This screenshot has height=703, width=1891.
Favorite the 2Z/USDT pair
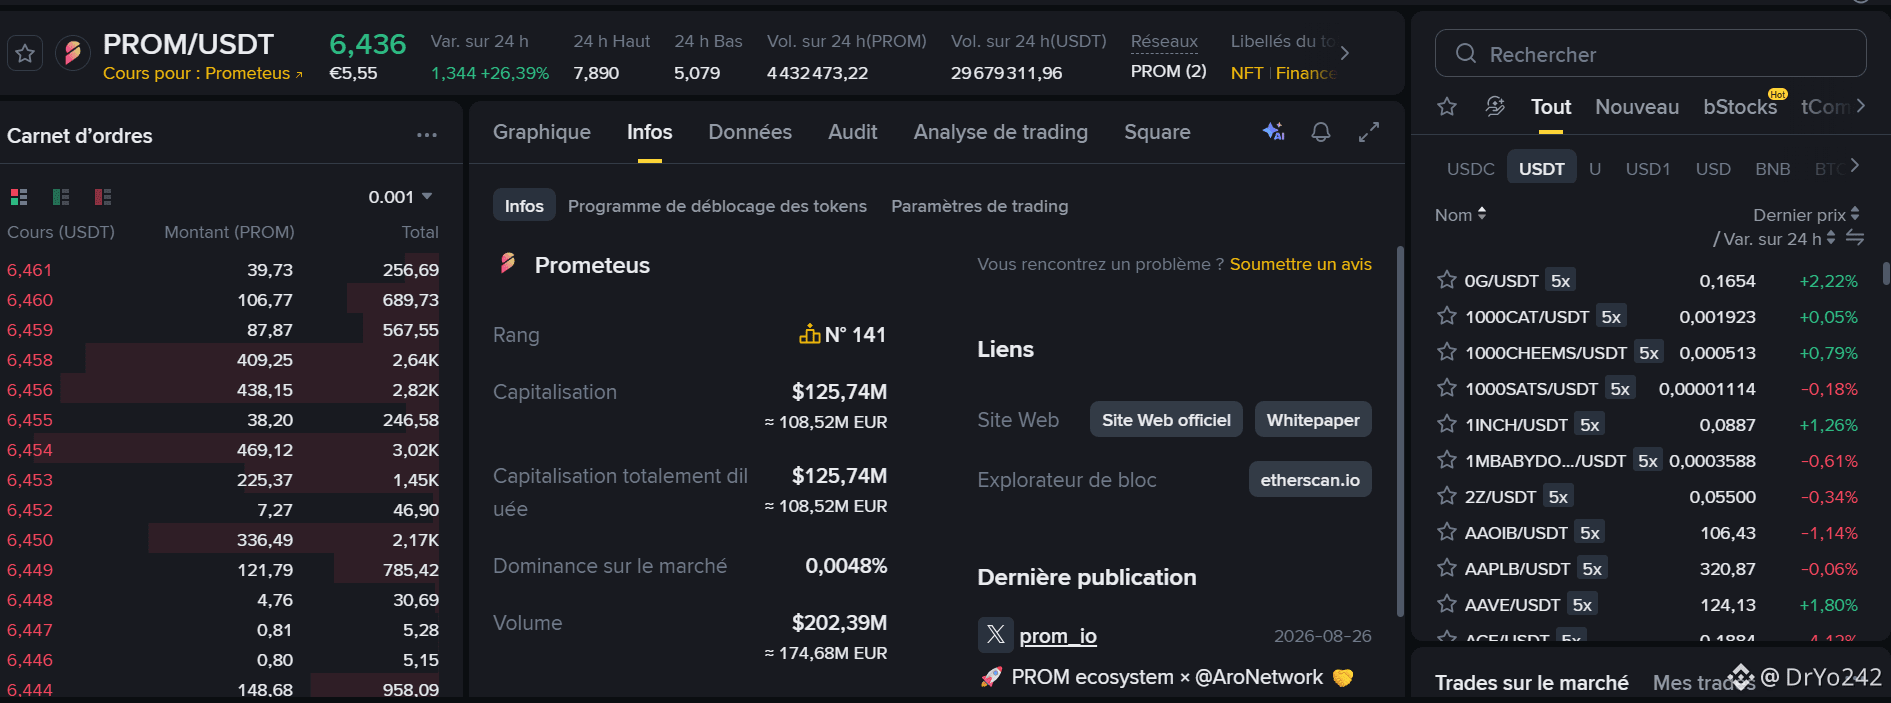[1446, 496]
